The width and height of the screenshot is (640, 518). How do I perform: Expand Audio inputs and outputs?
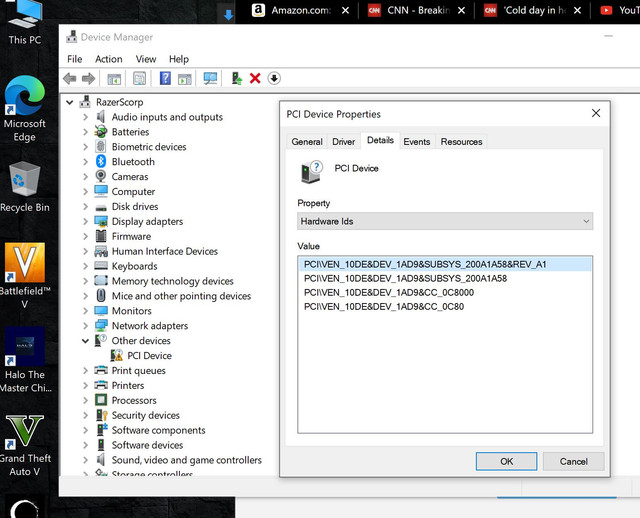(x=85, y=117)
